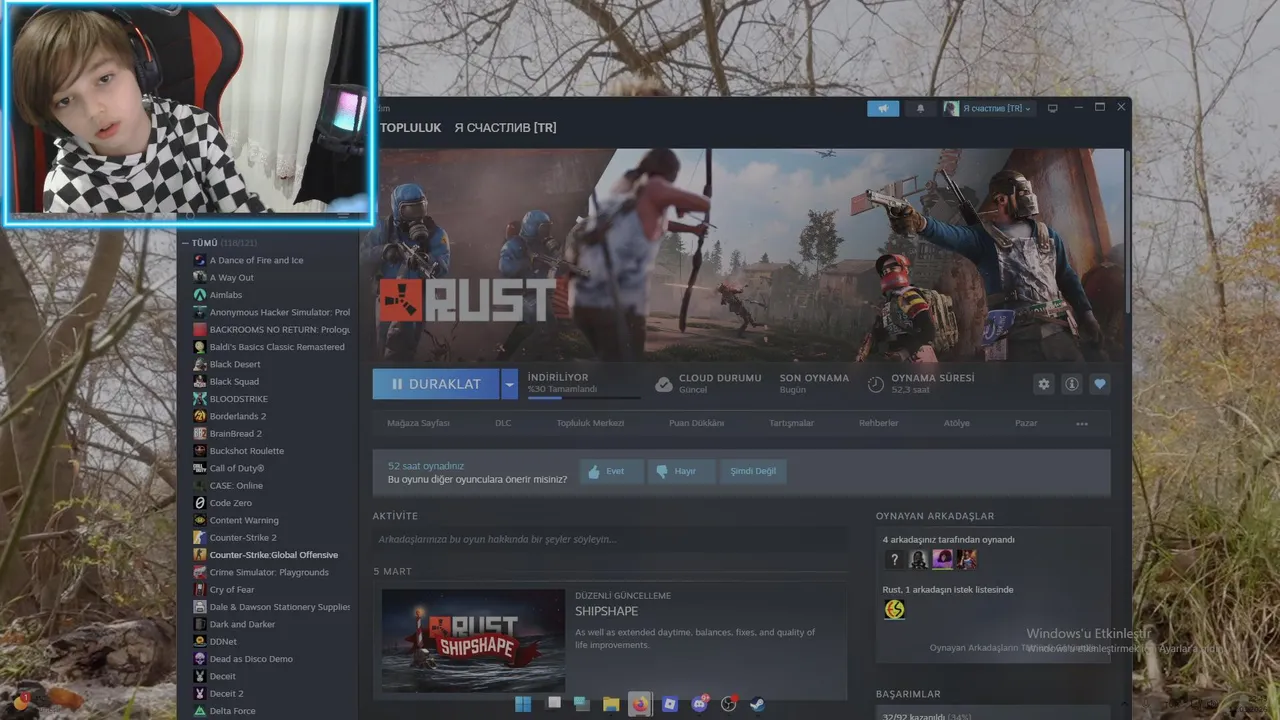Show Rust game info icon
The image size is (1280, 720).
(x=1072, y=384)
